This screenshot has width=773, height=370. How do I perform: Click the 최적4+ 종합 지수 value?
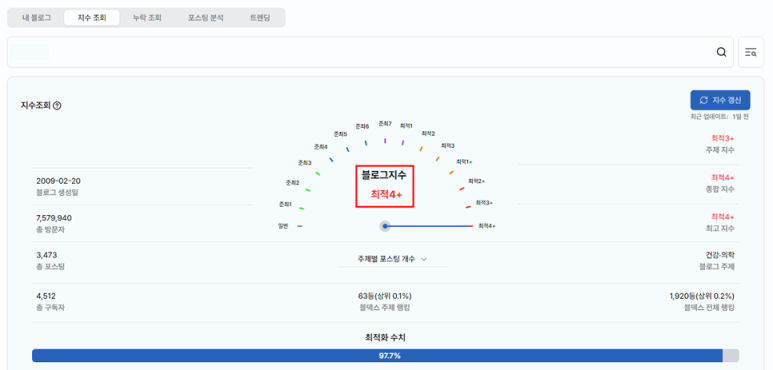(x=723, y=177)
